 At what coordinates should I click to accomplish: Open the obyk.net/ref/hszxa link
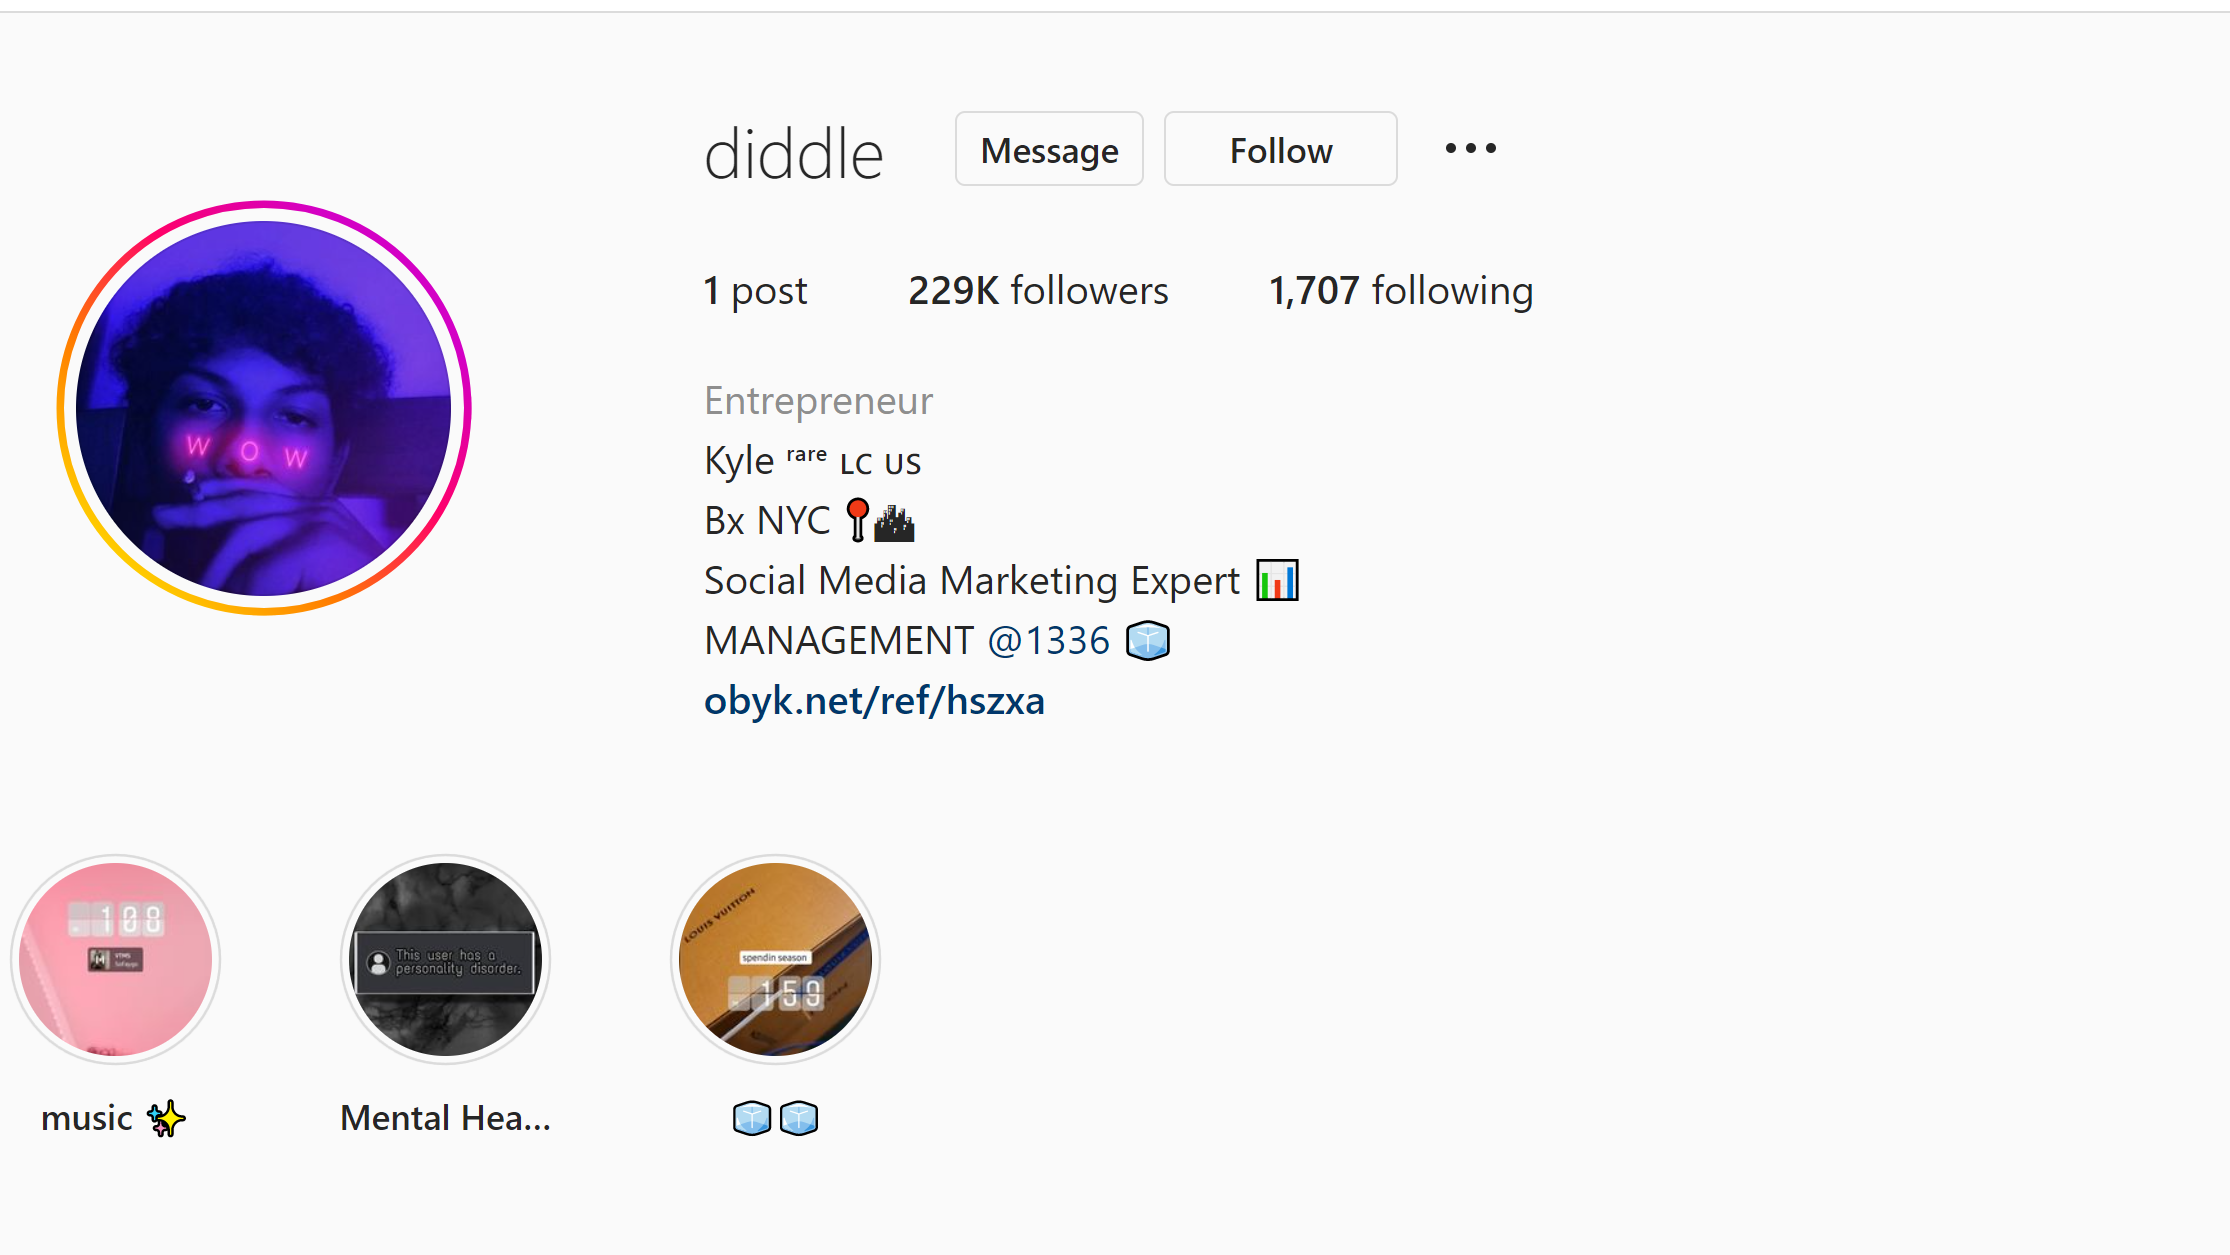874,701
